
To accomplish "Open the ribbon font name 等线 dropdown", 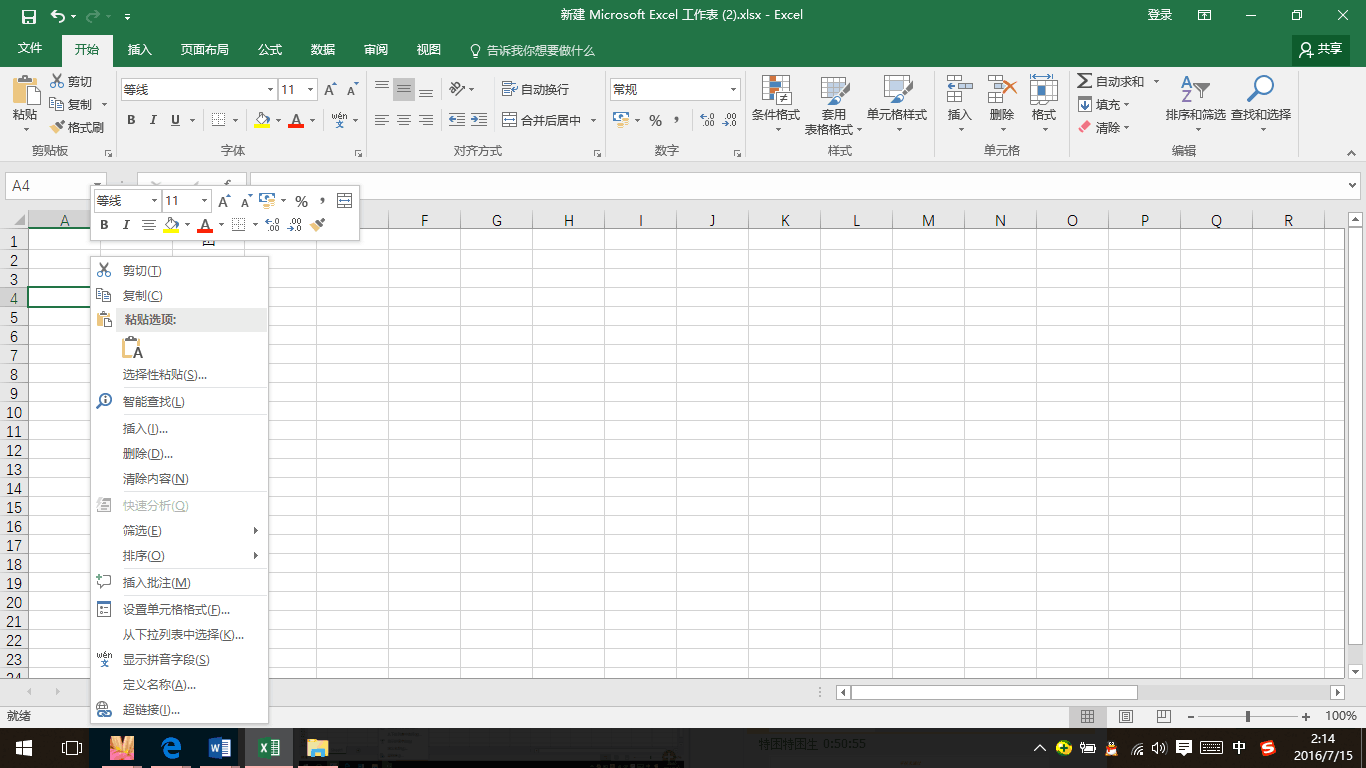I will pos(268,90).
